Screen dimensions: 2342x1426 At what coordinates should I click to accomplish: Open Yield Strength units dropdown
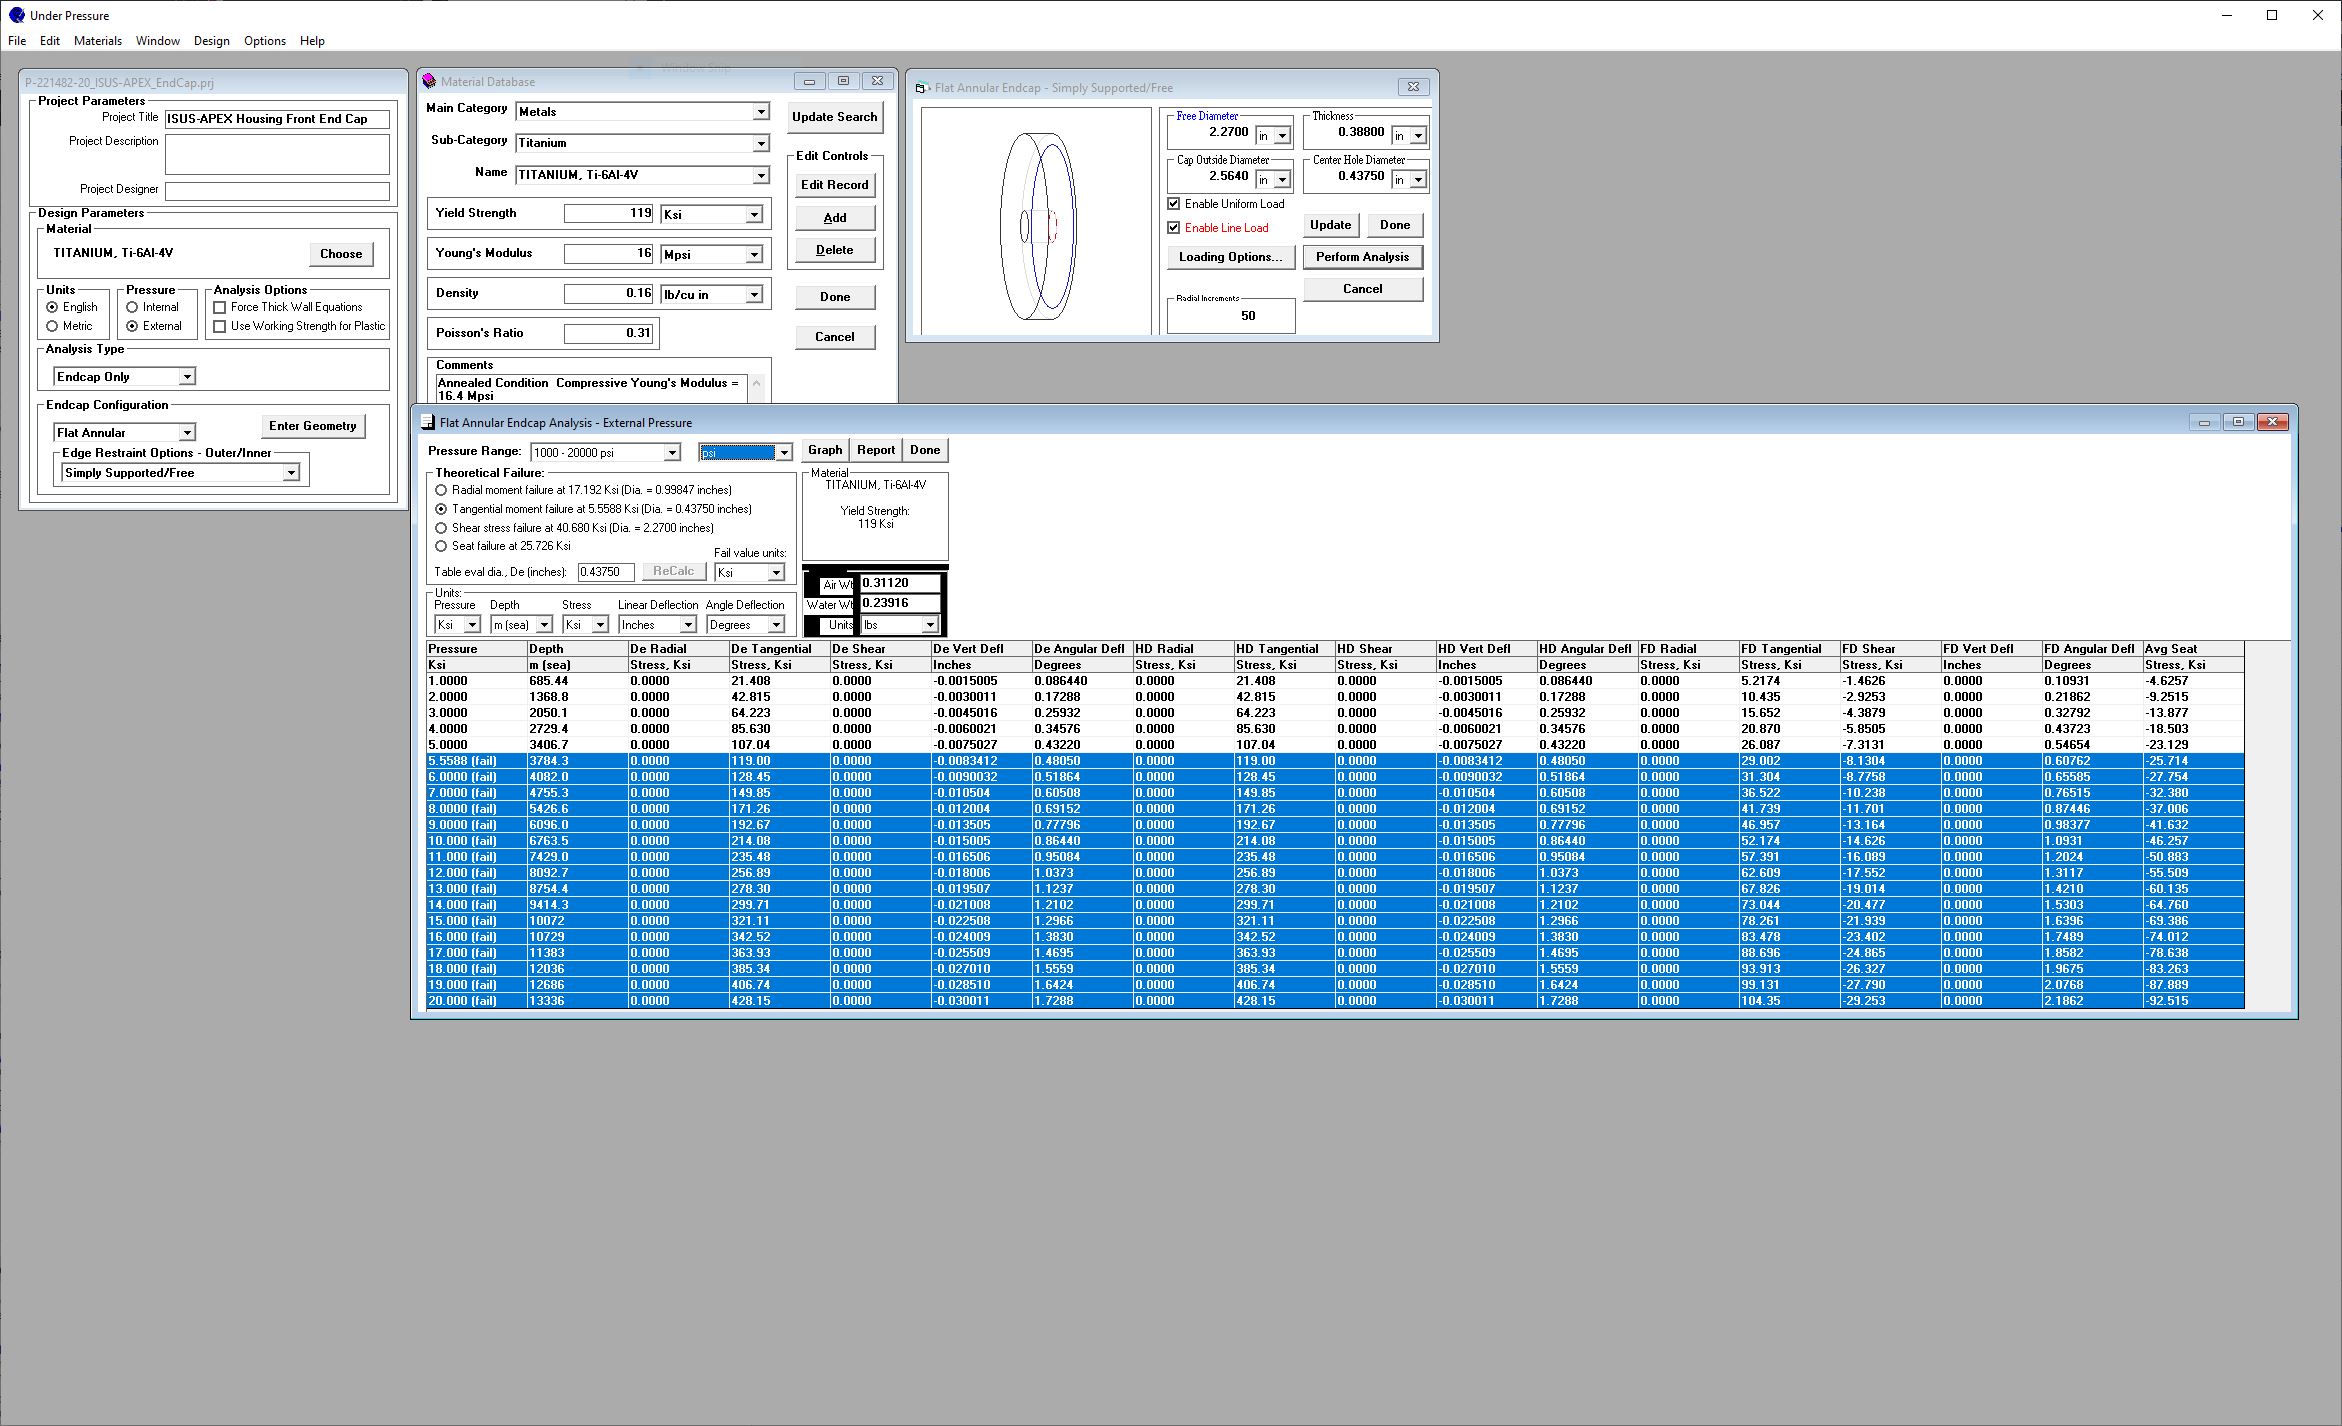tap(754, 214)
